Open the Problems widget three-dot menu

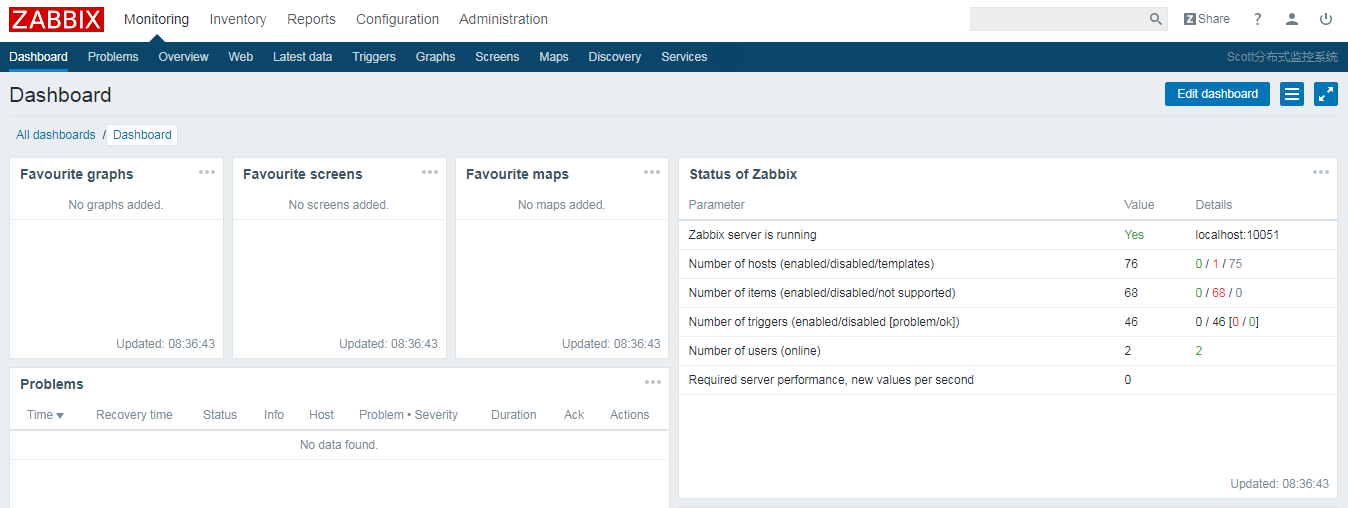[x=653, y=382]
